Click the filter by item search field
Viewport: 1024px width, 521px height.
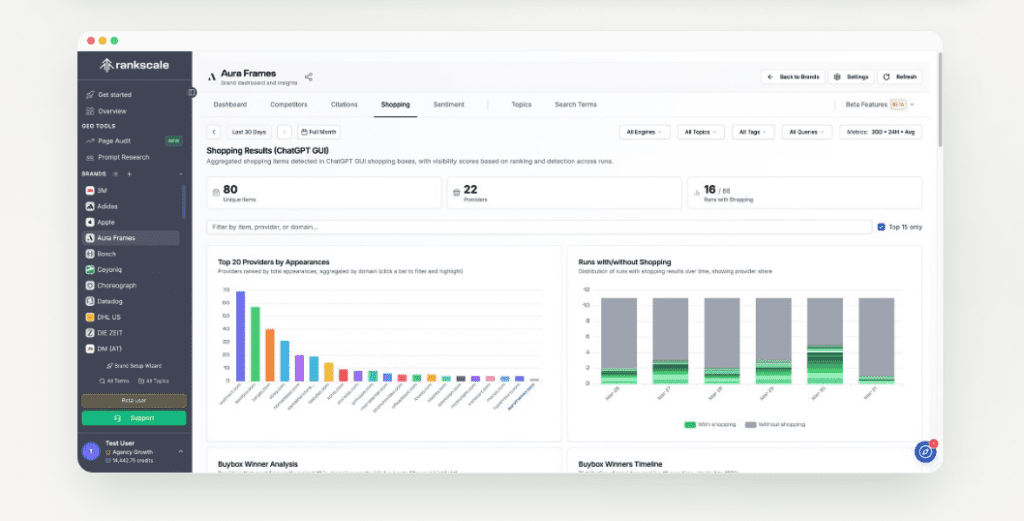538,227
